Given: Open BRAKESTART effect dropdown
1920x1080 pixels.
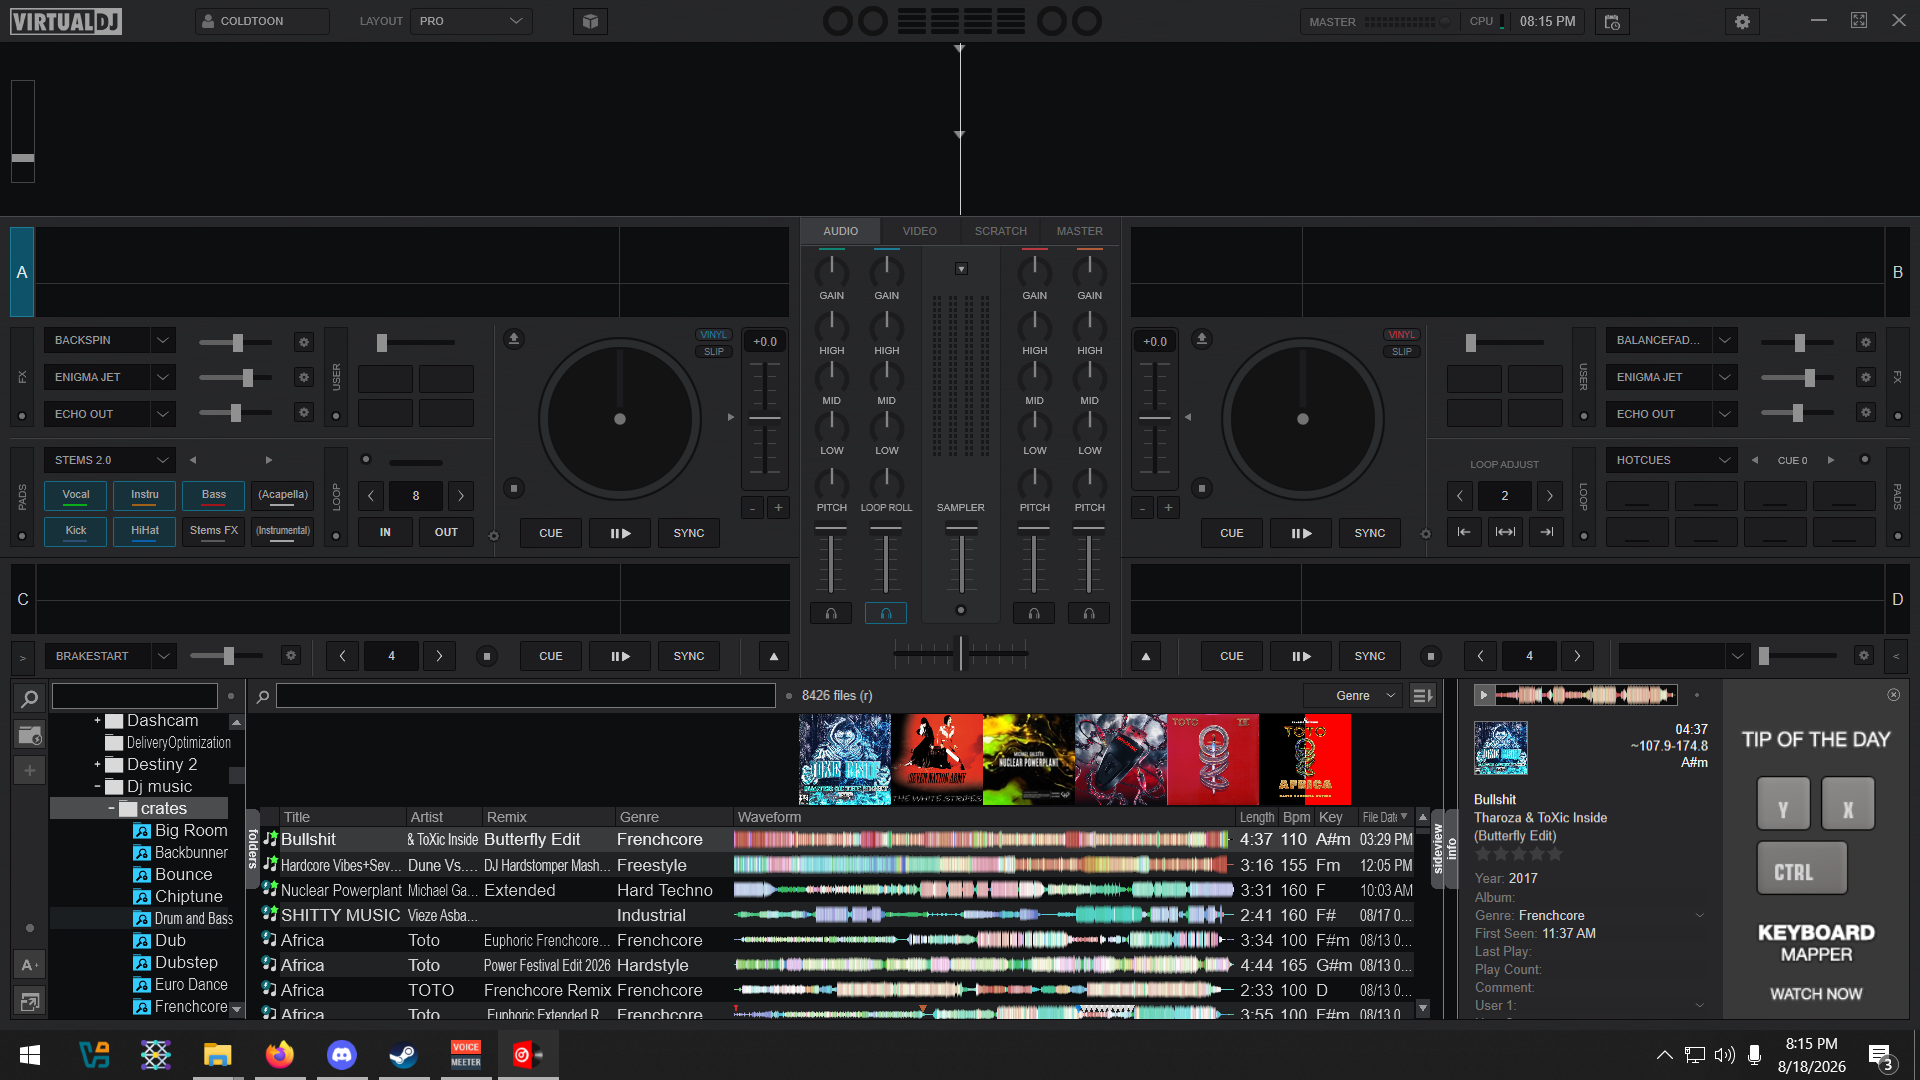Looking at the screenshot, I should [x=163, y=656].
